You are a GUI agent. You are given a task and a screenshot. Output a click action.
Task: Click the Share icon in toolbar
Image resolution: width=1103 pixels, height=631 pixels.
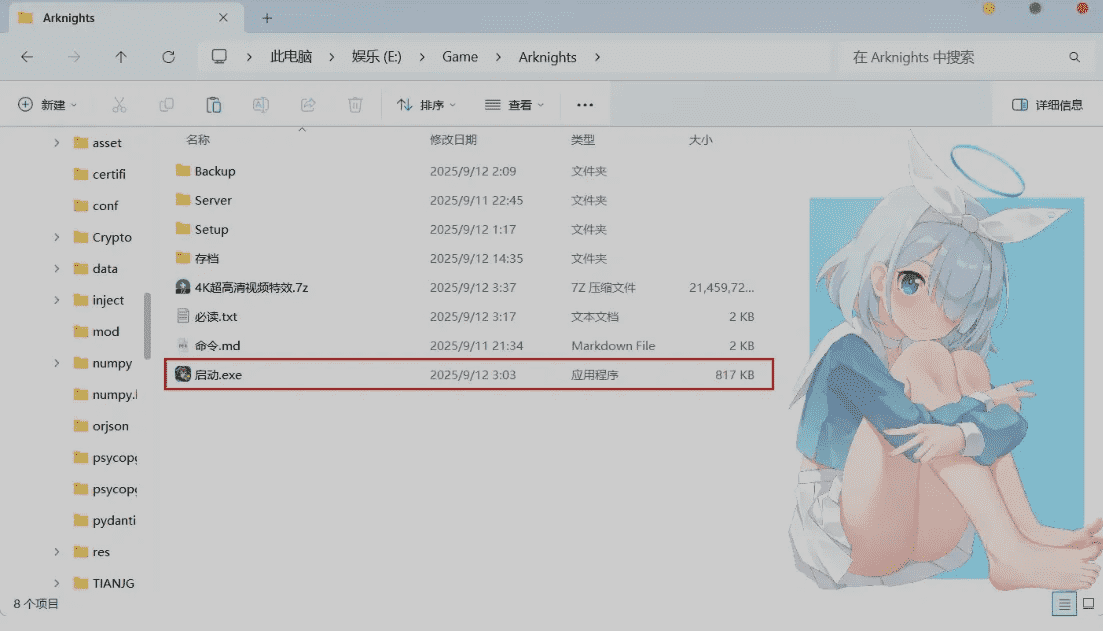[308, 105]
